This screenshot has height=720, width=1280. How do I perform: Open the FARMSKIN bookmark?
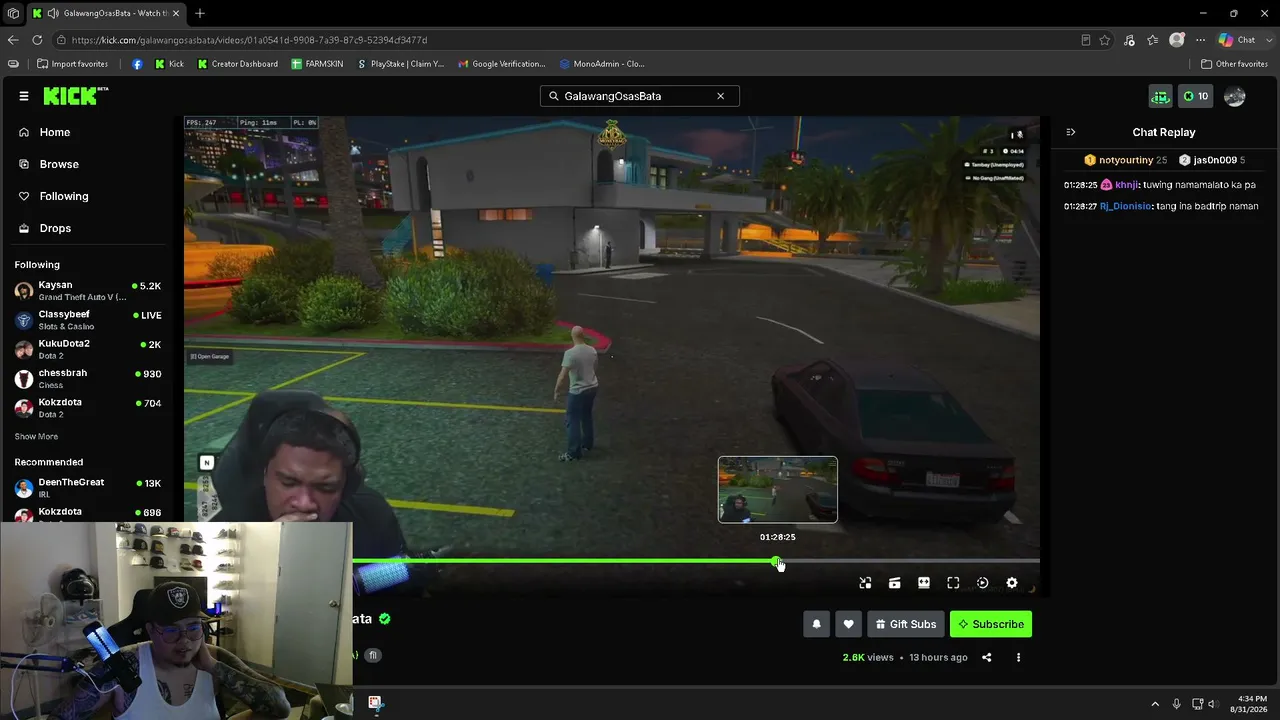pos(317,64)
